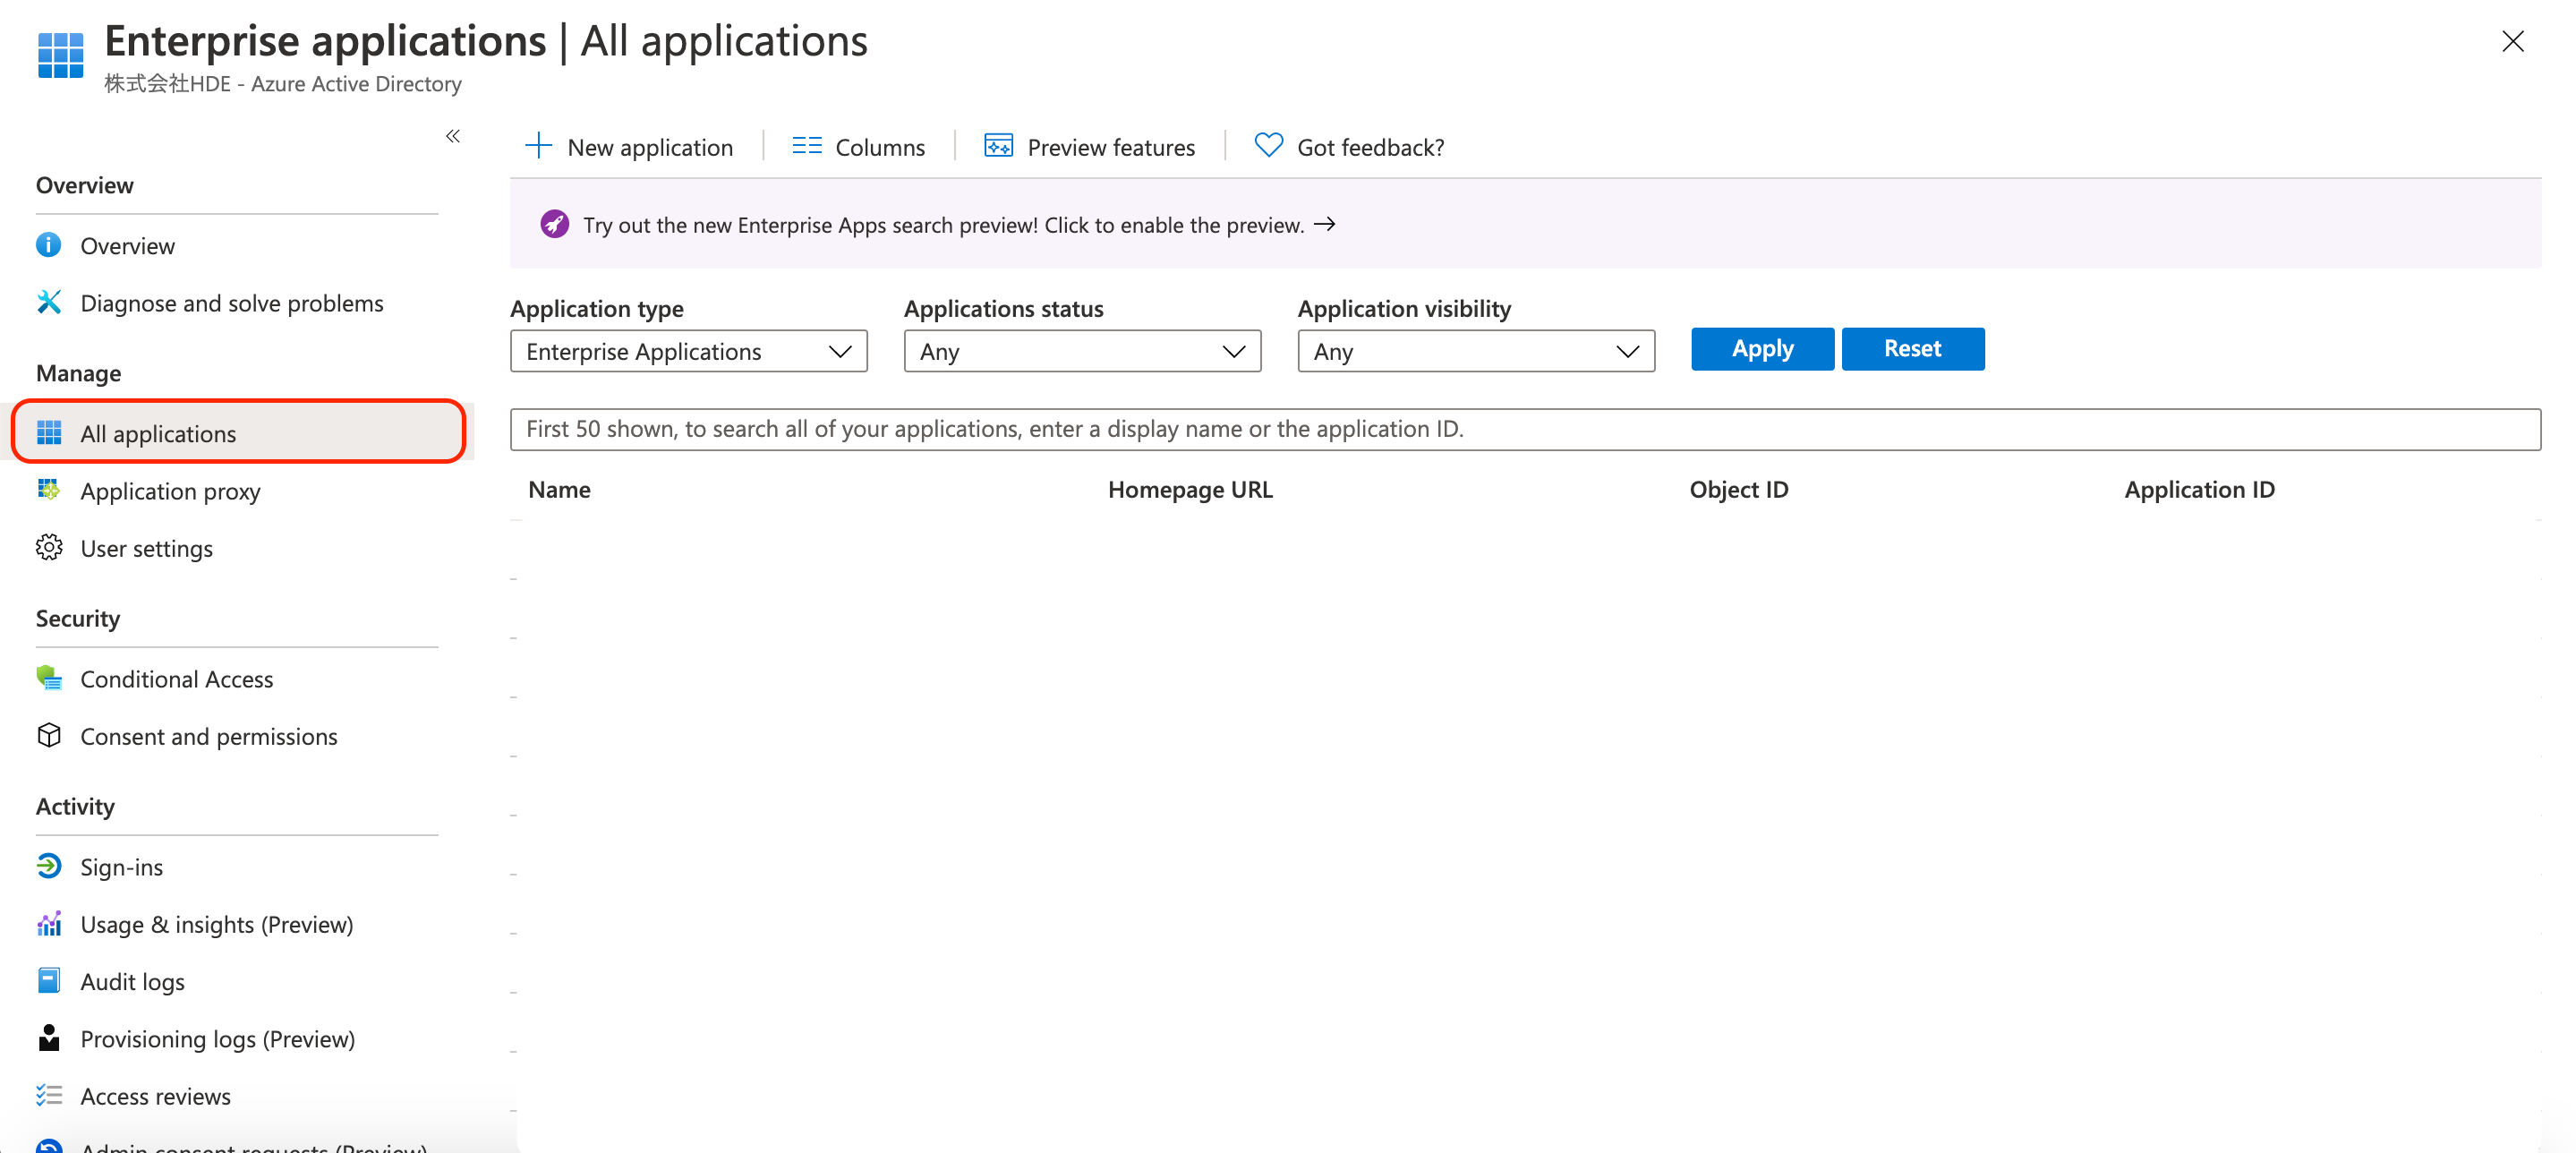This screenshot has width=2576, height=1153.
Task: Click the Application proxy icon
Action: click(49, 490)
